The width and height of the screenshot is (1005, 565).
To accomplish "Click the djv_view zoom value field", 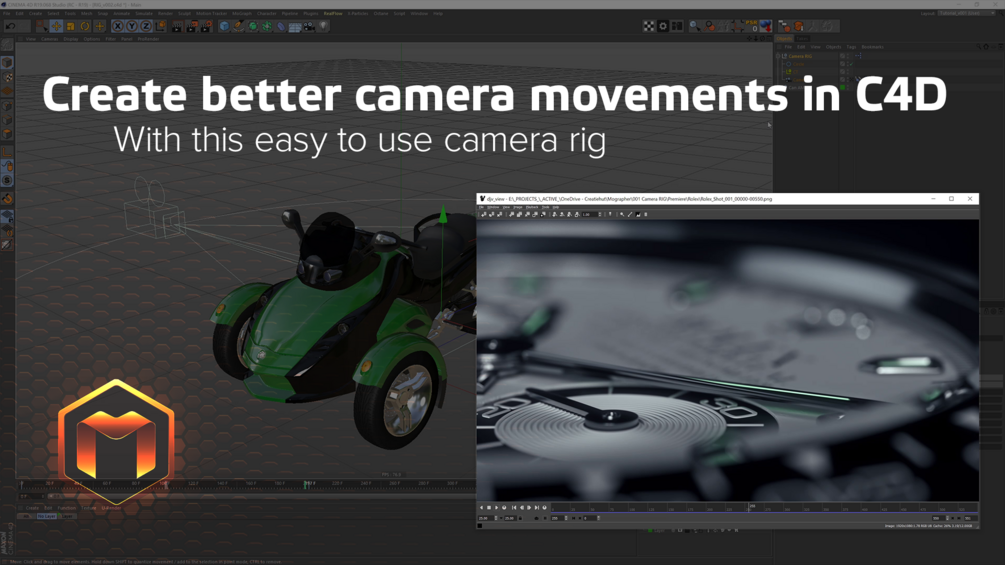I will click(588, 214).
